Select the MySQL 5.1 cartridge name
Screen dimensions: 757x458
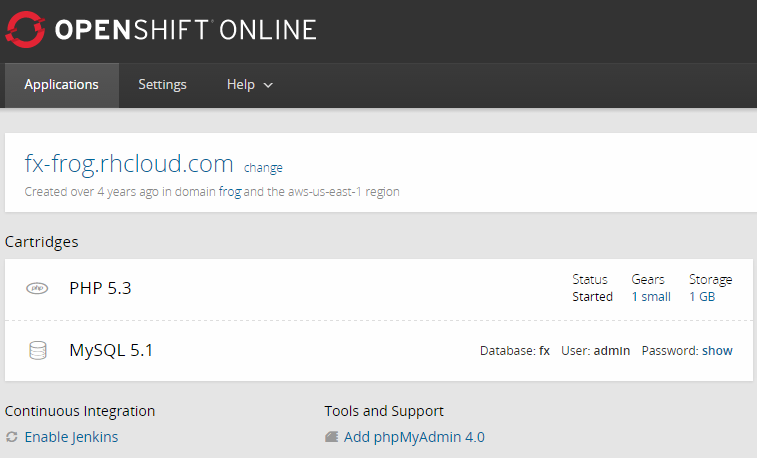click(x=111, y=351)
